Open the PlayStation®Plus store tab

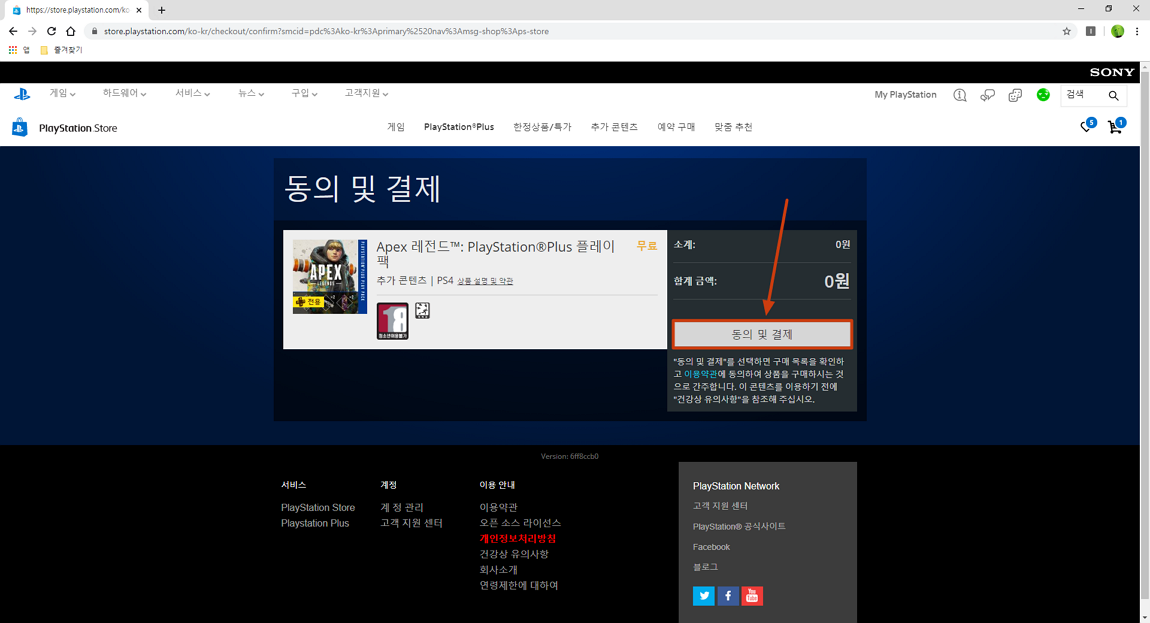point(459,127)
